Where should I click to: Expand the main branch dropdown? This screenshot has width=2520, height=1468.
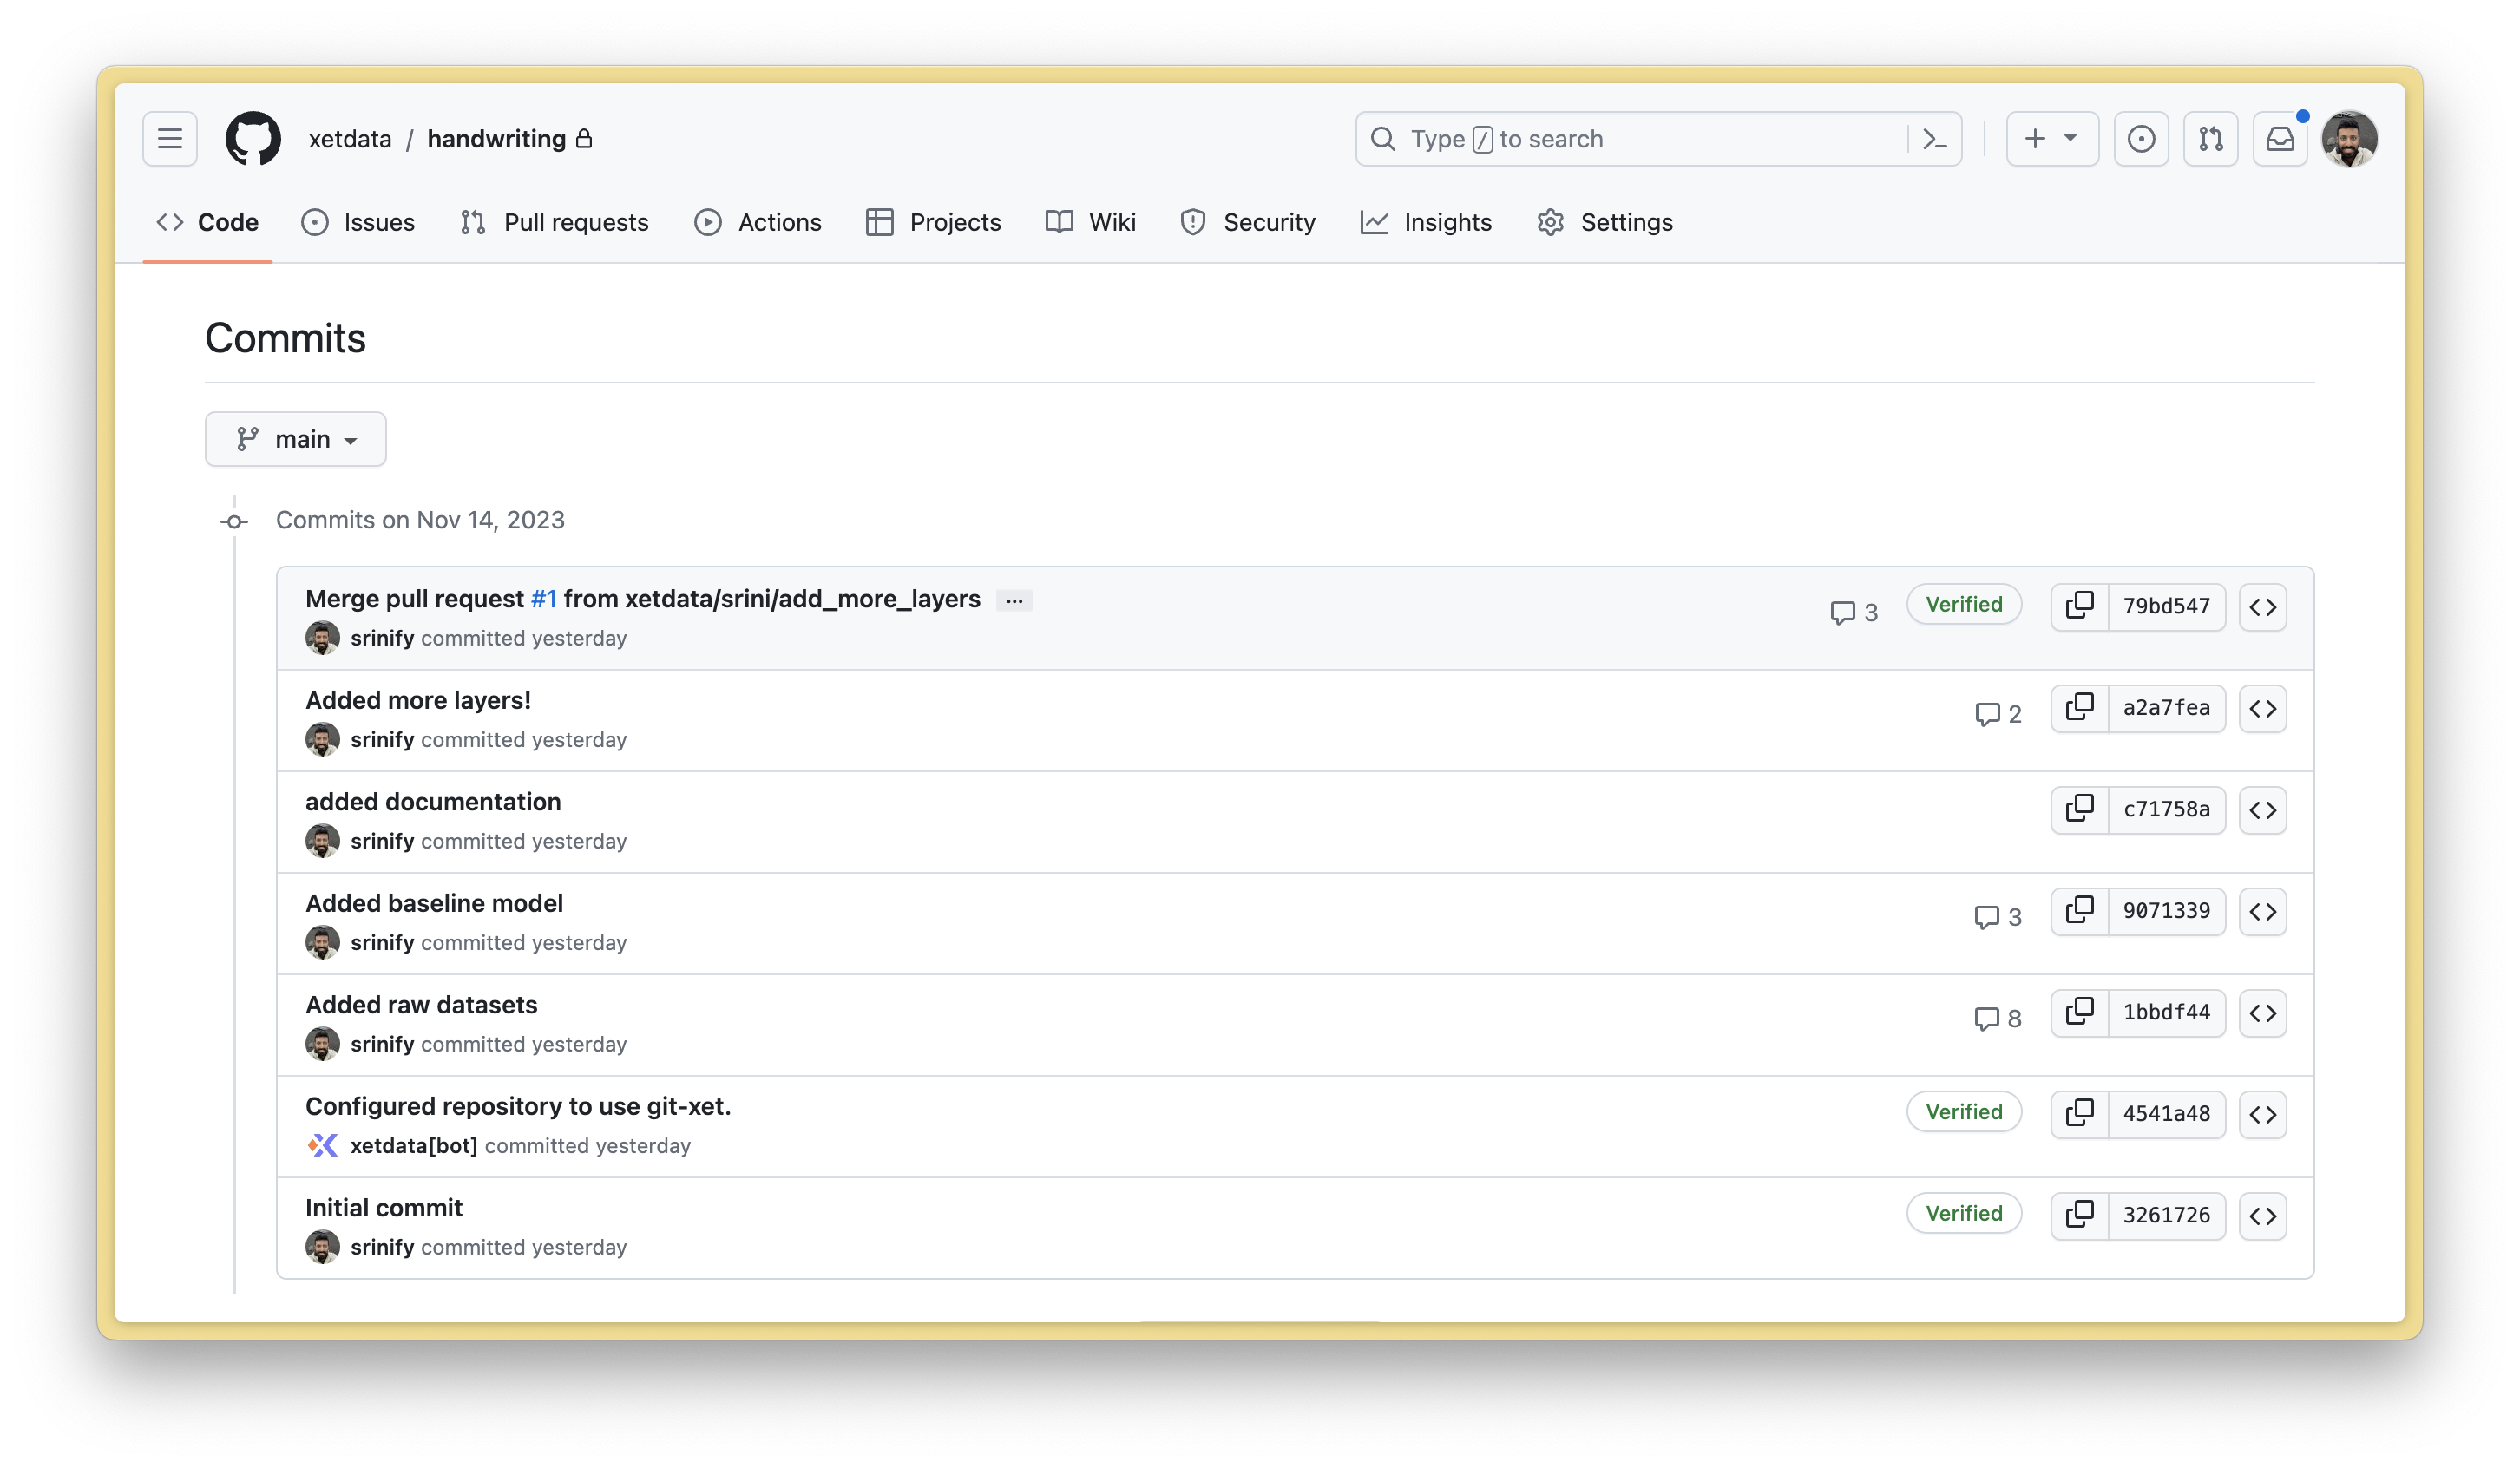tap(296, 439)
